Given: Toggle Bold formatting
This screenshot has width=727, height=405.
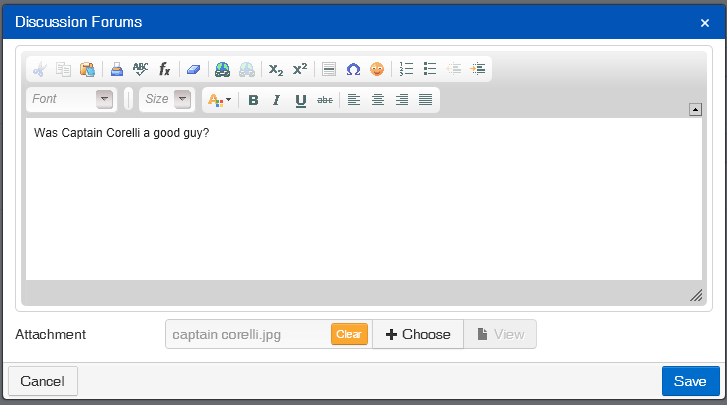Looking at the screenshot, I should click(253, 100).
